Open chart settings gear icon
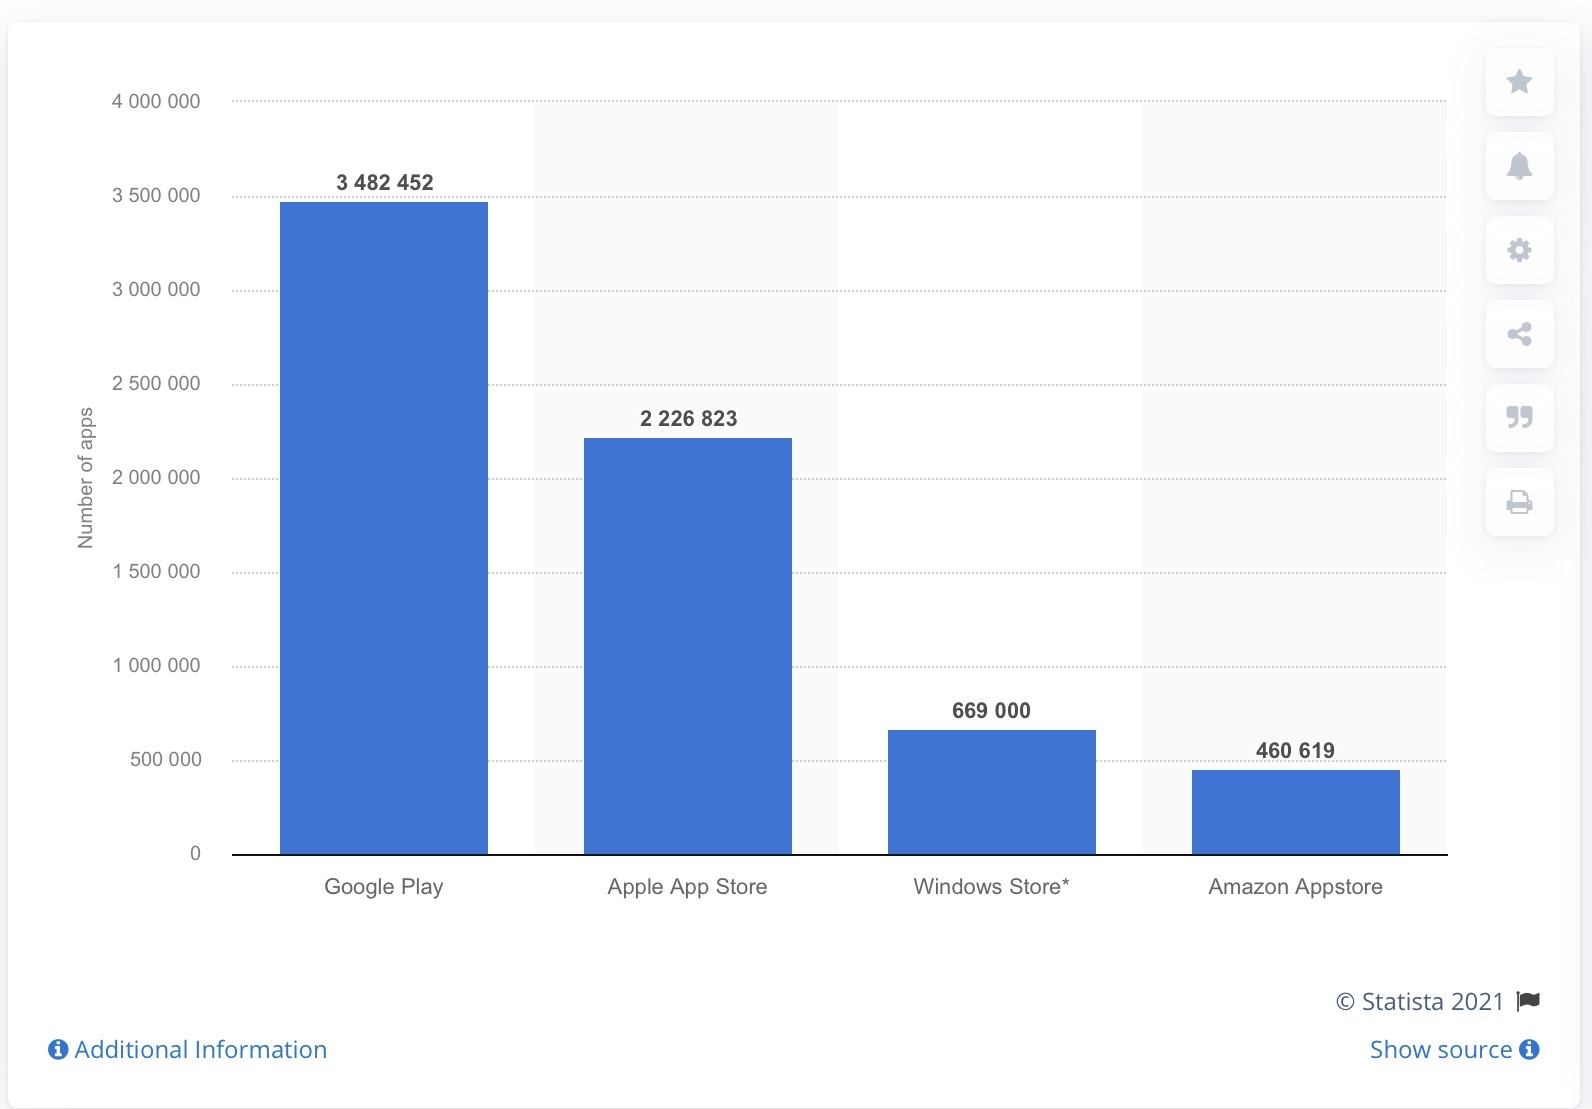The height and width of the screenshot is (1109, 1592). click(1519, 250)
